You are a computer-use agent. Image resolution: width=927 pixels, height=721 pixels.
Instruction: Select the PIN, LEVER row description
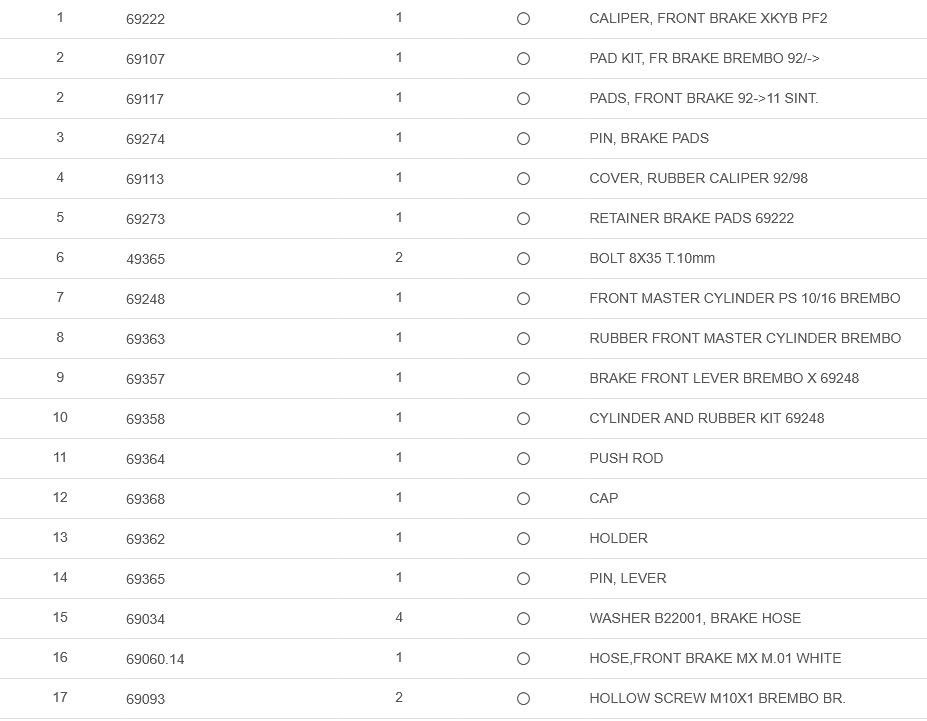click(627, 578)
